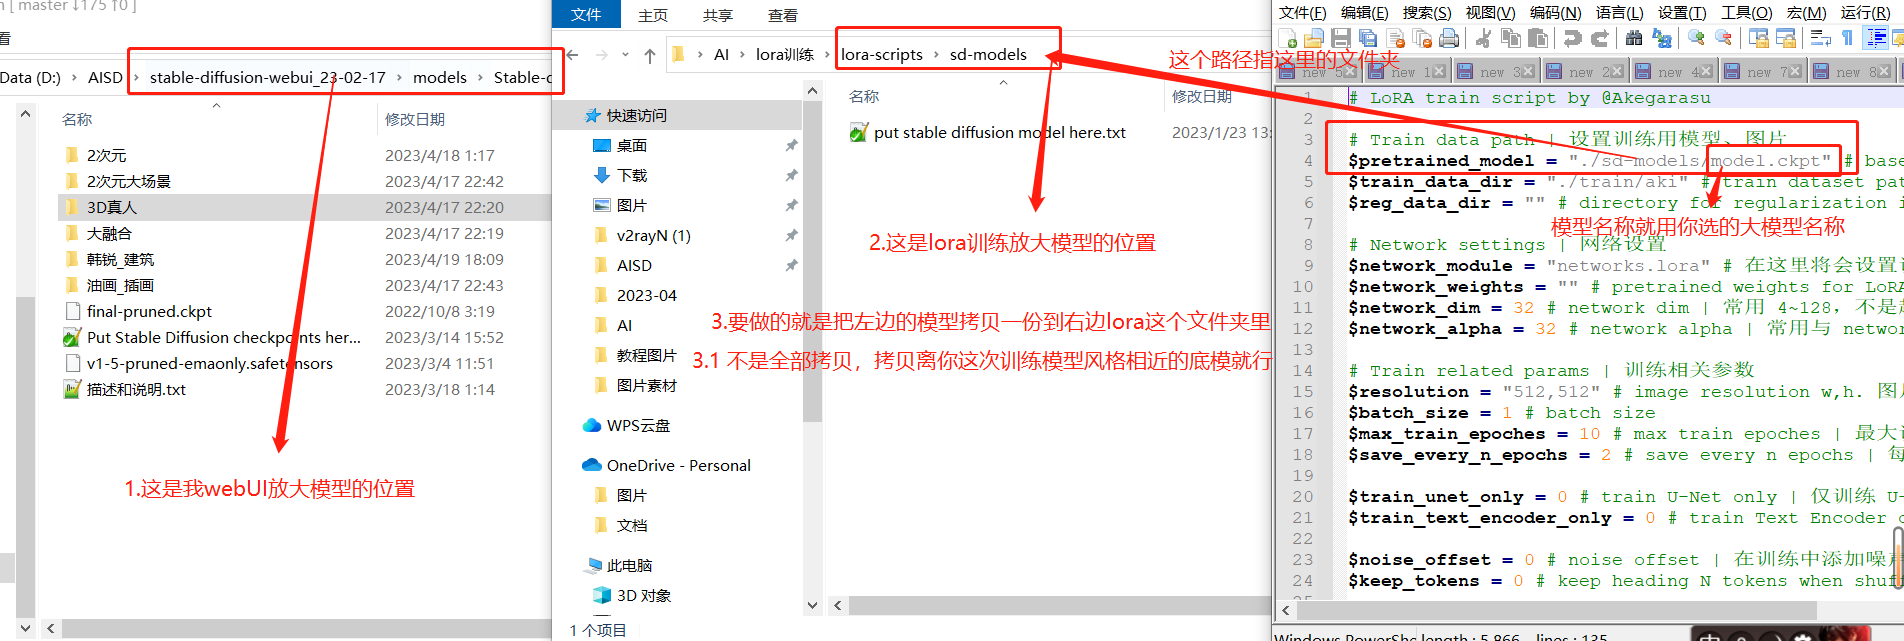Click the New file icon in Notepad++ toolbar
Image resolution: width=1904 pixels, height=641 pixels.
pos(1288,38)
